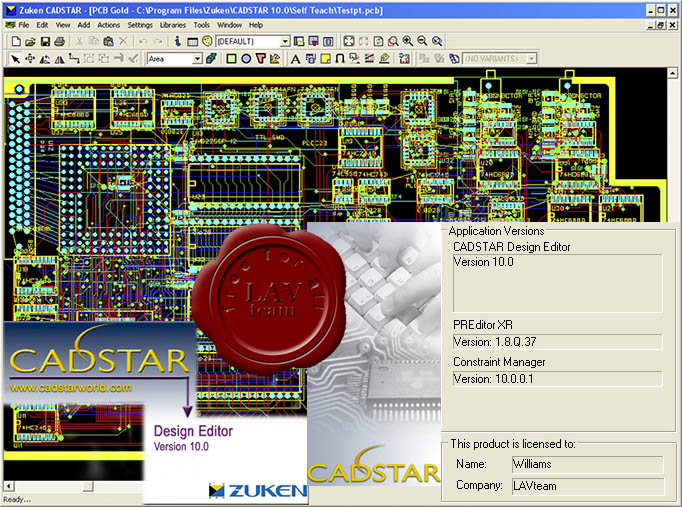Open the Help menu

[256, 25]
